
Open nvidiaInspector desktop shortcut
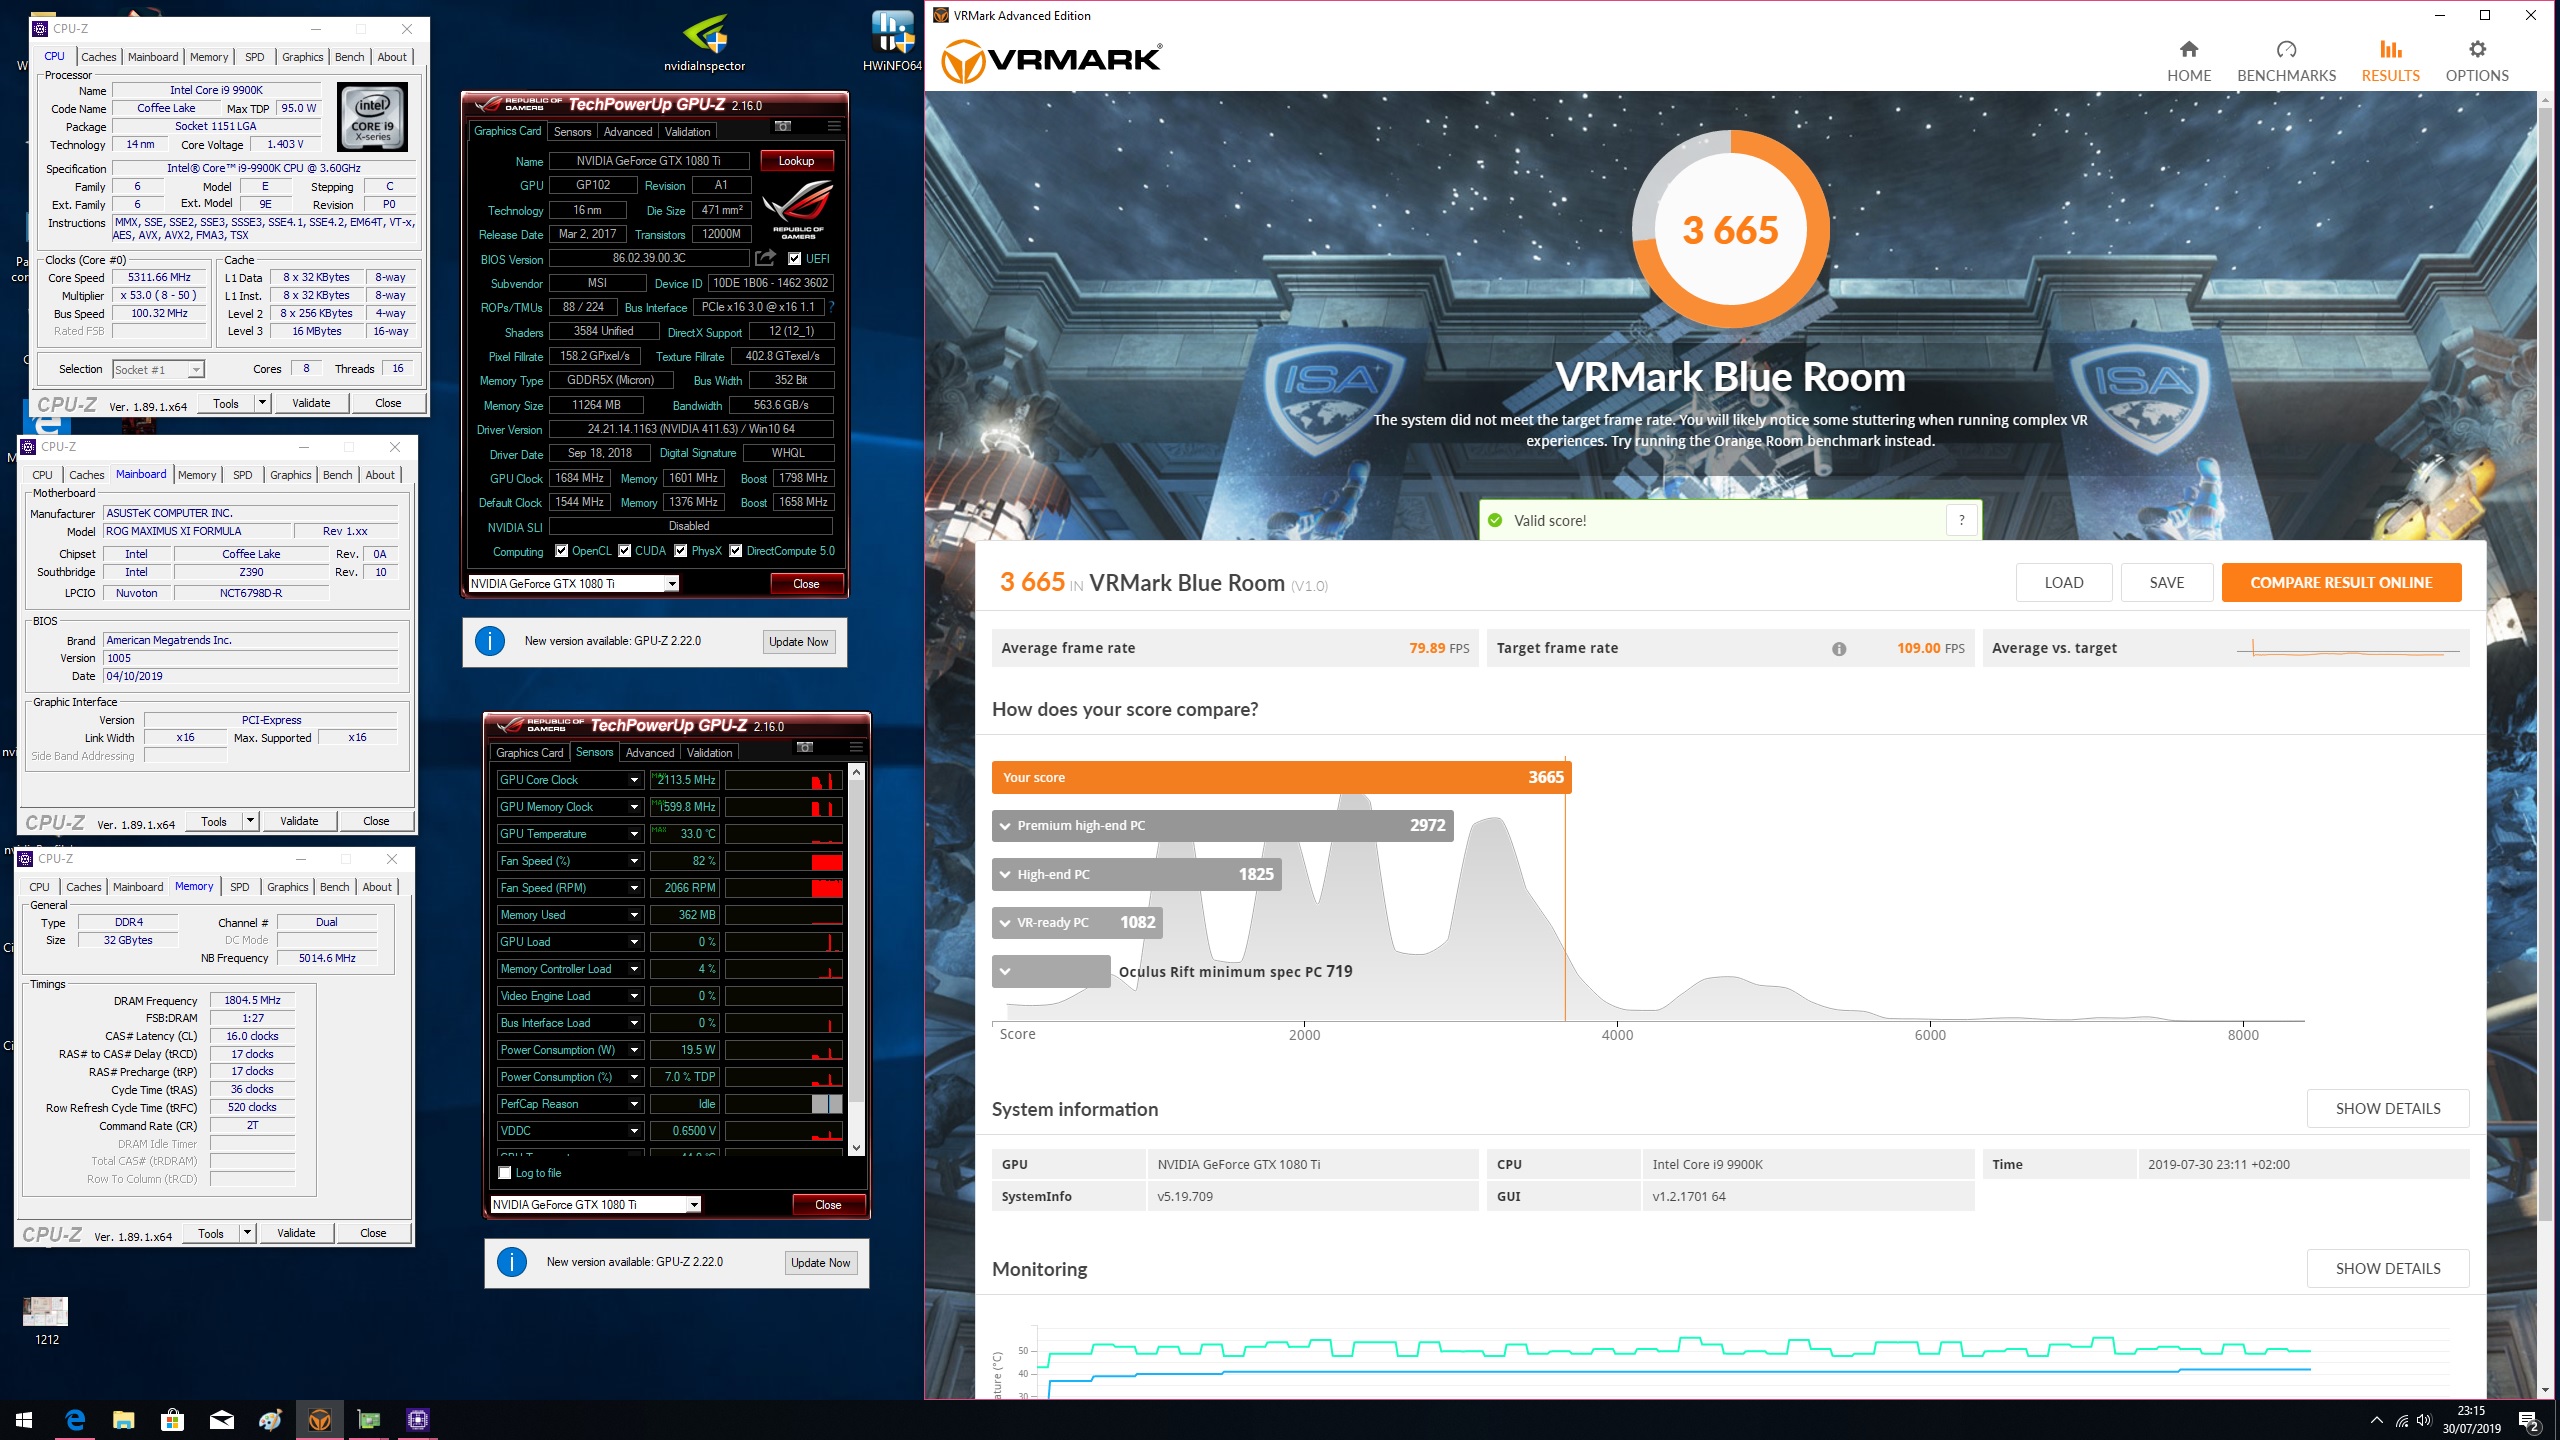[704, 43]
